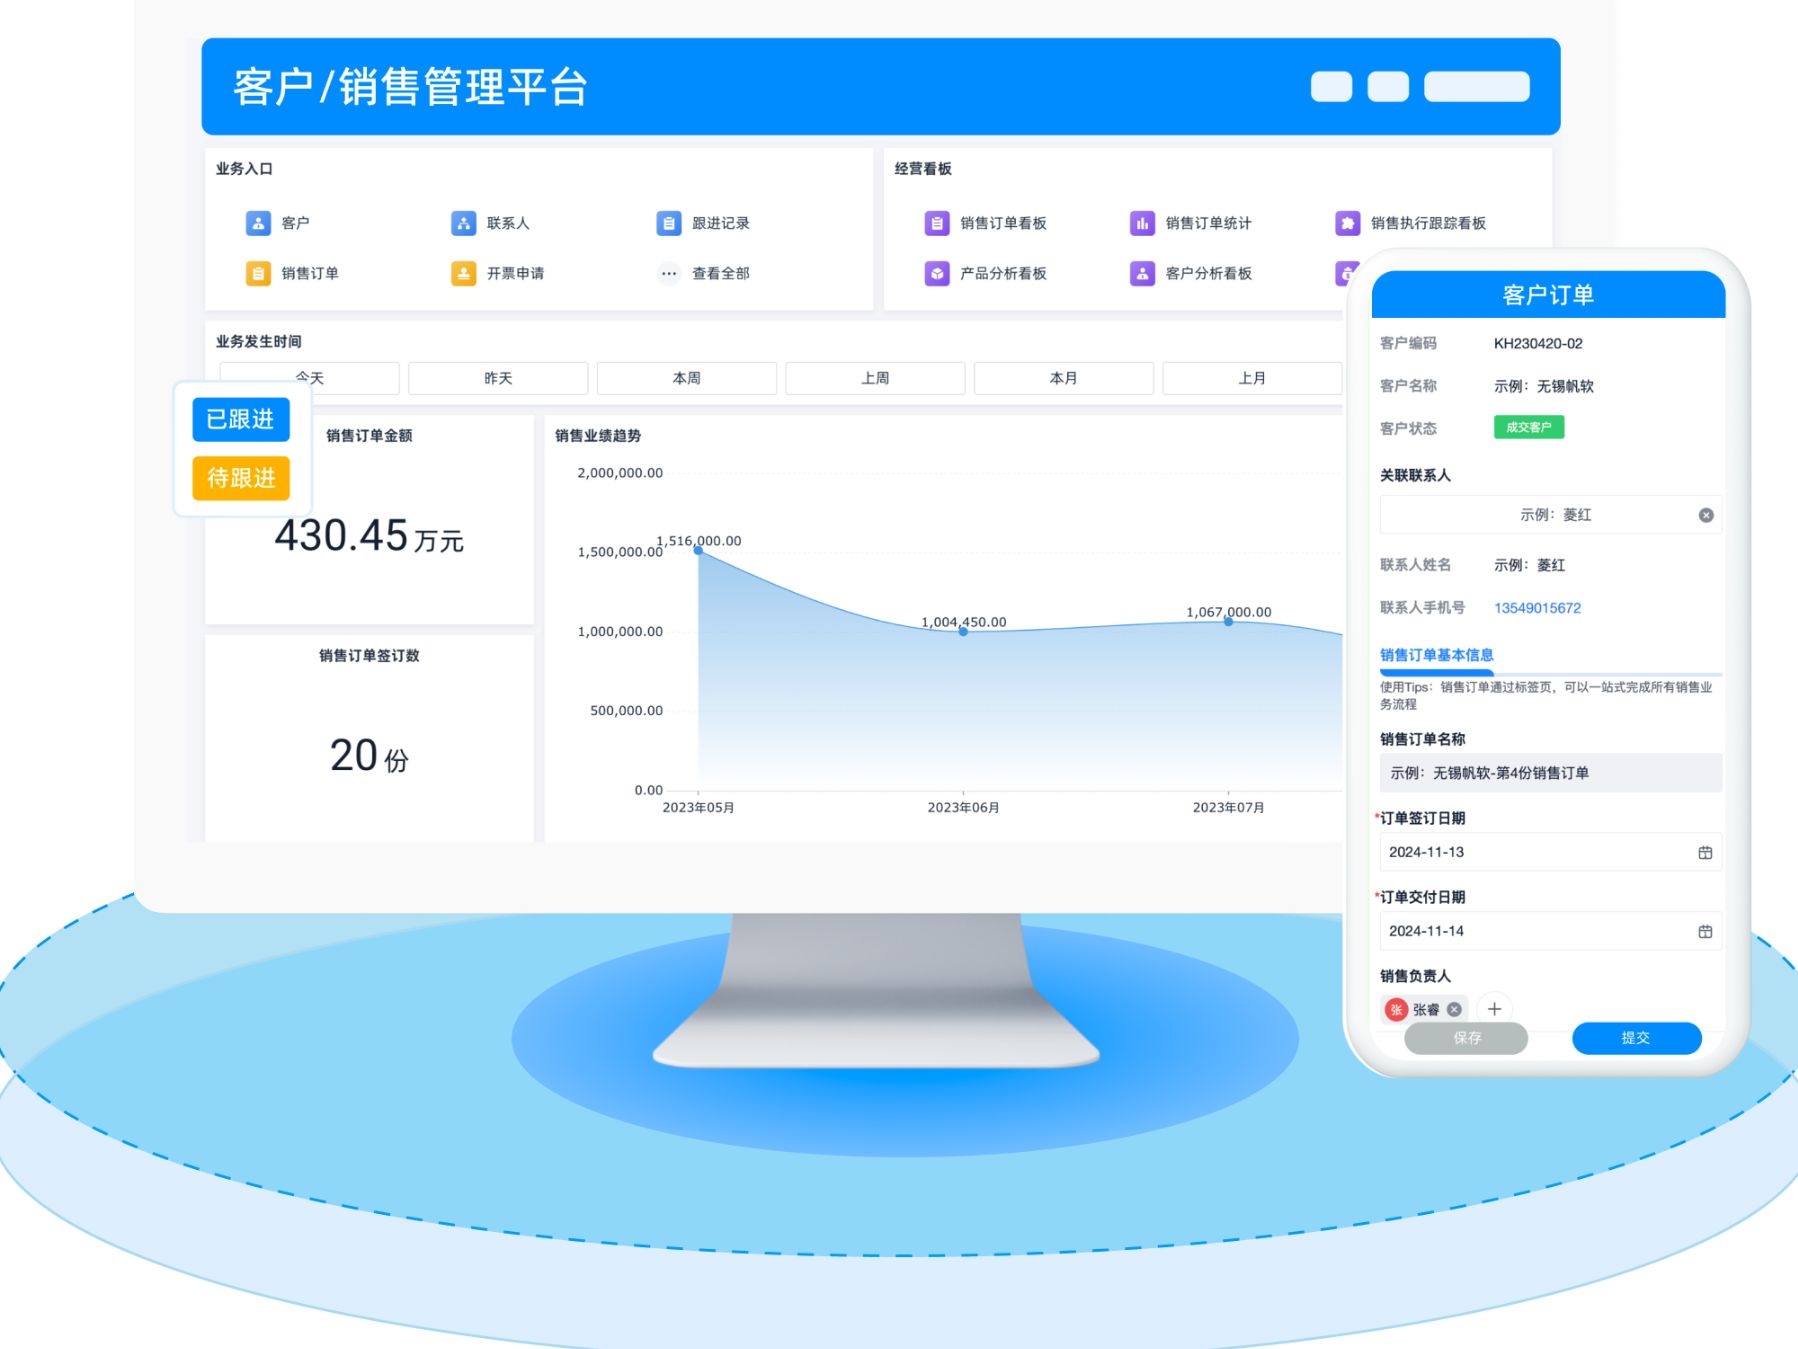Open the 销售执行跟踪看板 icon
The width and height of the screenshot is (1798, 1349).
1348,223
